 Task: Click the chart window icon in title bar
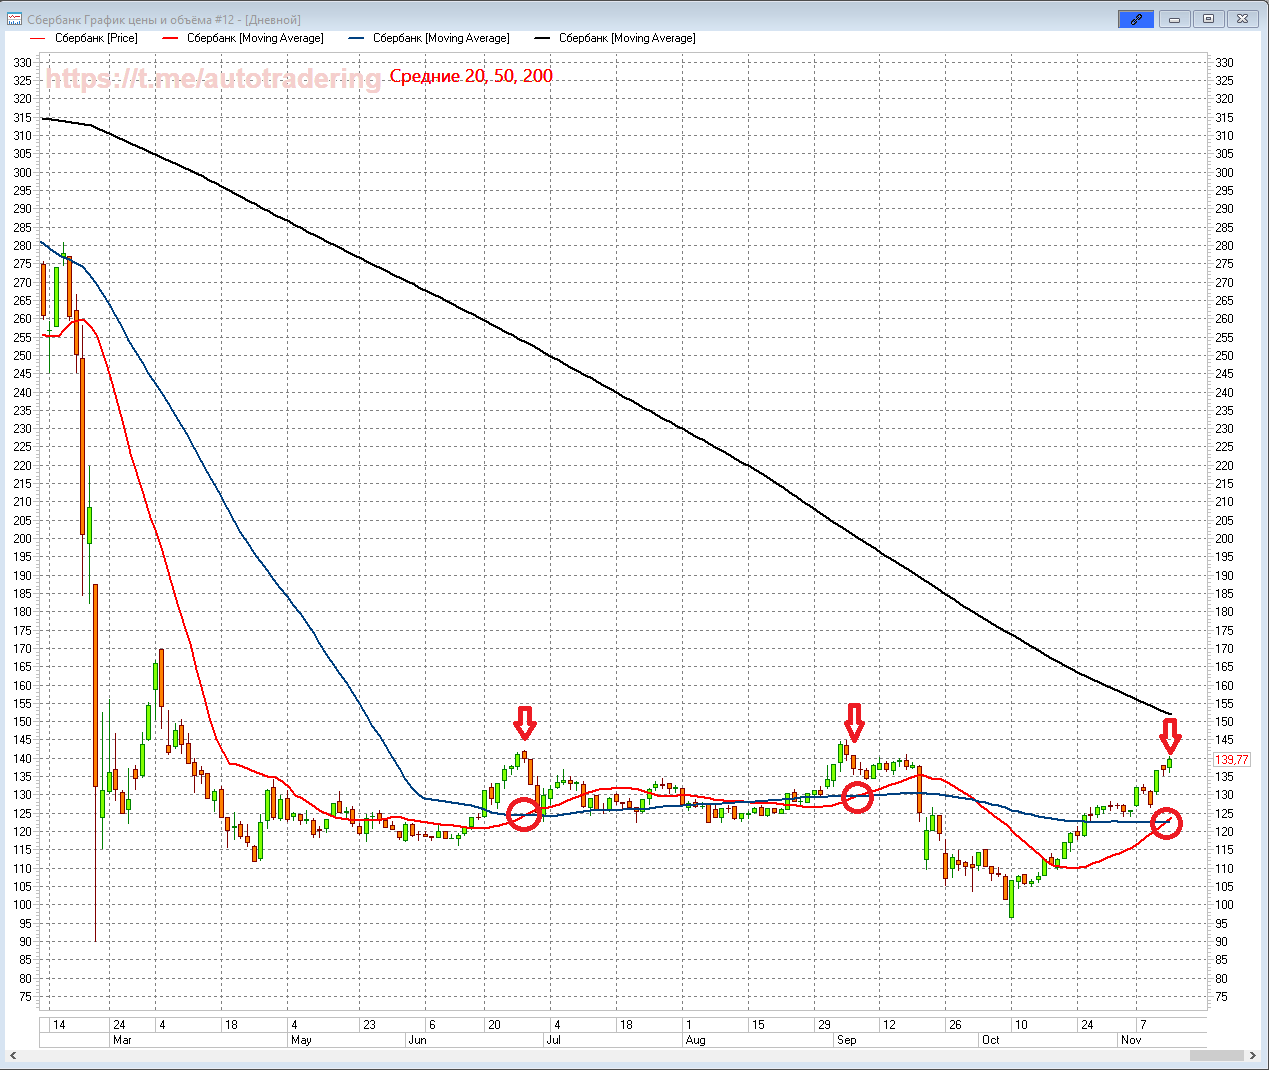click(14, 19)
